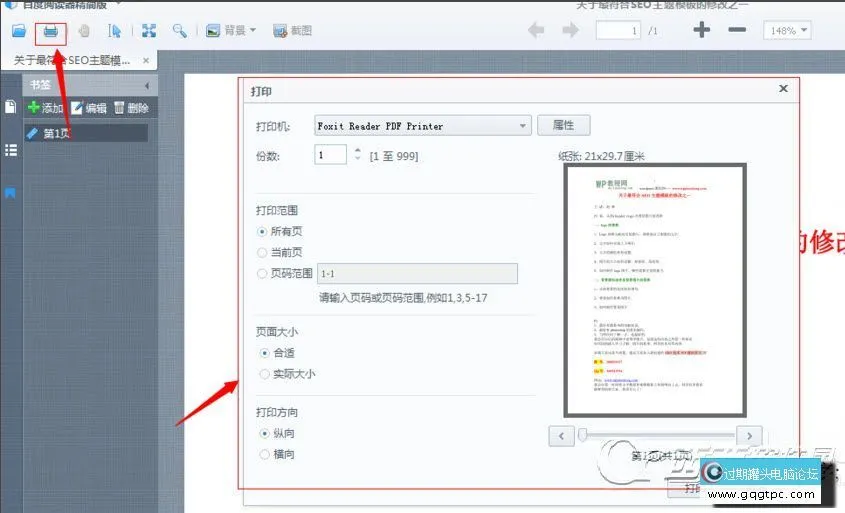This screenshot has width=845, height=513.
Task: Go to the next page arrow
Action: click(x=570, y=30)
